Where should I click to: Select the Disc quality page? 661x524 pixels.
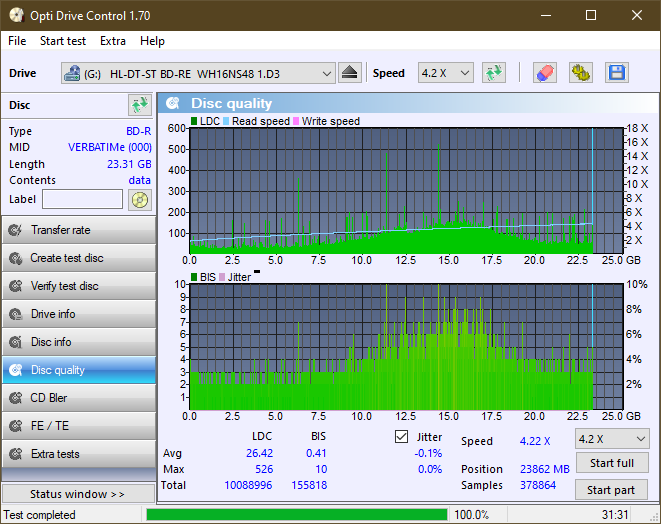click(x=79, y=370)
